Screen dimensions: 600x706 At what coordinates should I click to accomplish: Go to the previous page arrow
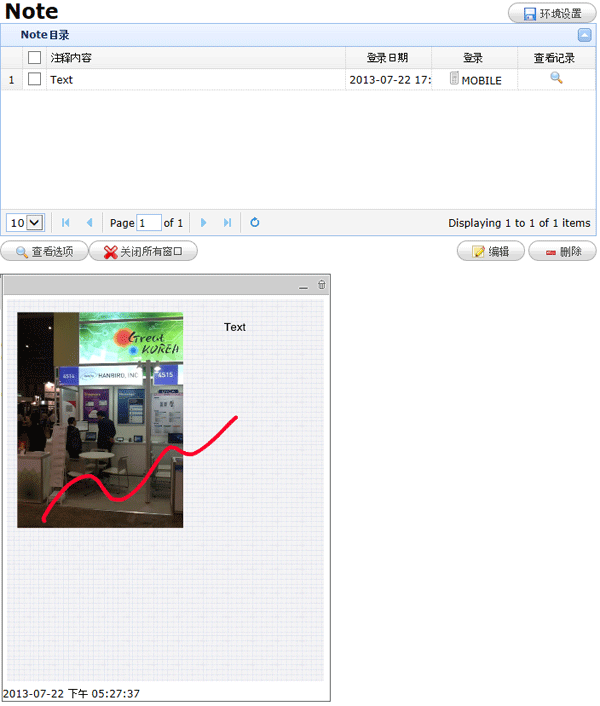pos(89,223)
